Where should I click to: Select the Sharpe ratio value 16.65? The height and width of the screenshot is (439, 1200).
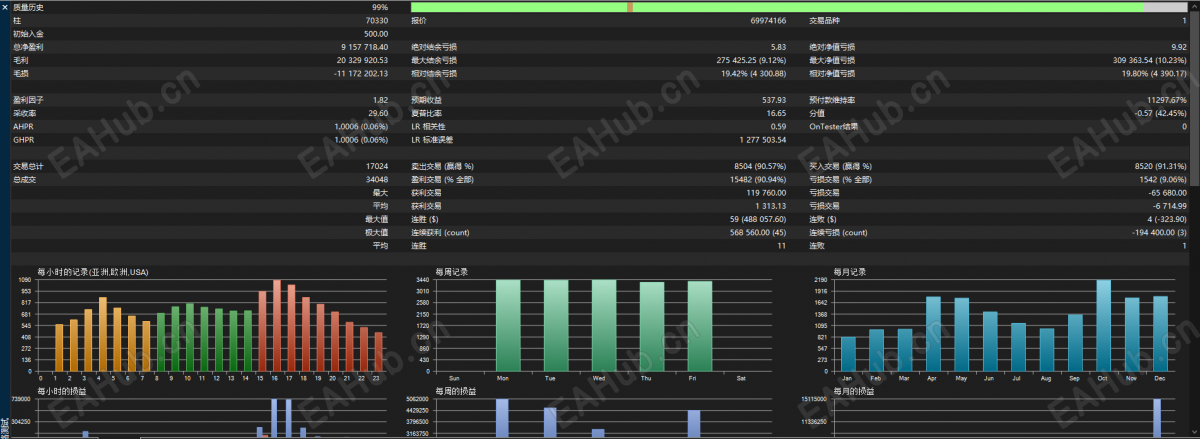776,113
